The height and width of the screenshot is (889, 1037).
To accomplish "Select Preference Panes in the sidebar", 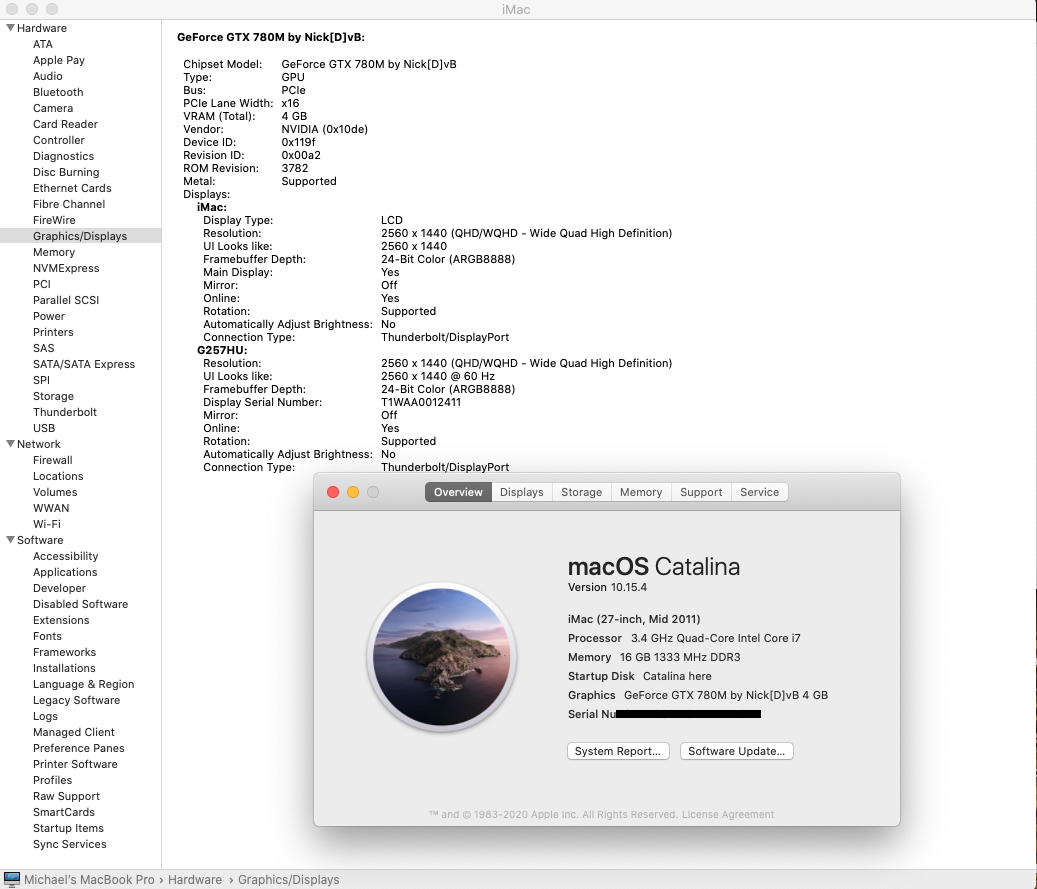I will [x=79, y=748].
